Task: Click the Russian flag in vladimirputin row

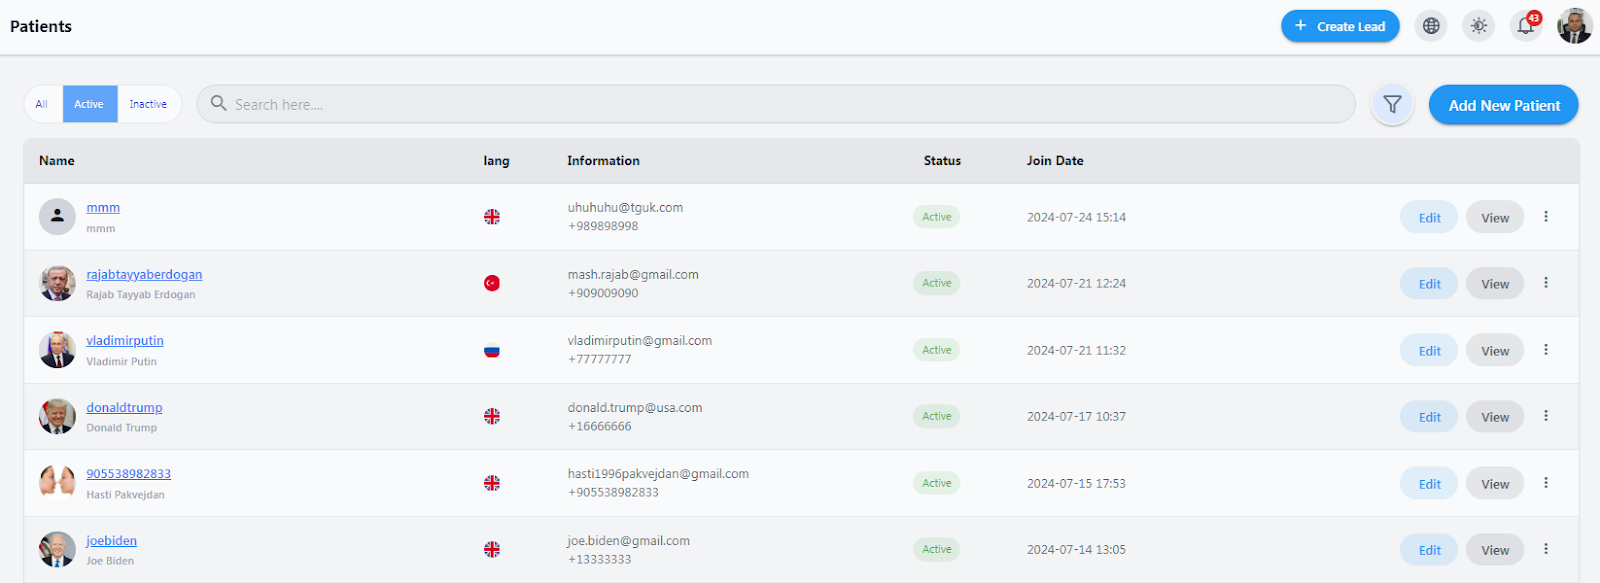Action: [492, 351]
